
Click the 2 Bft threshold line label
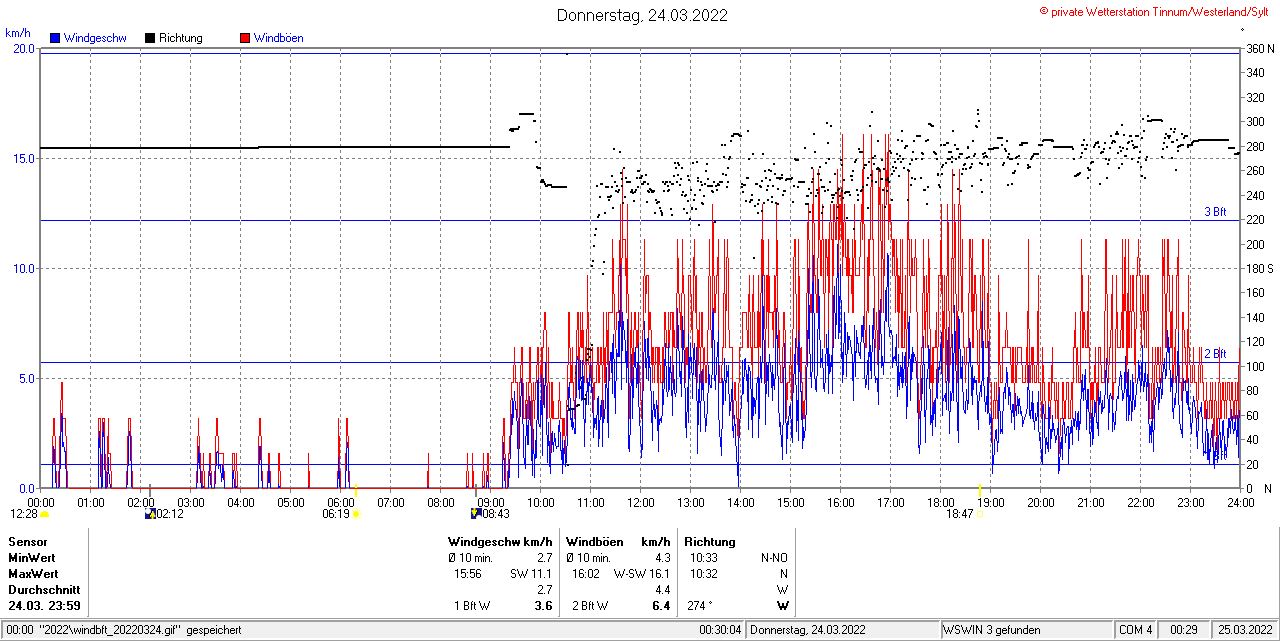pos(1215,354)
